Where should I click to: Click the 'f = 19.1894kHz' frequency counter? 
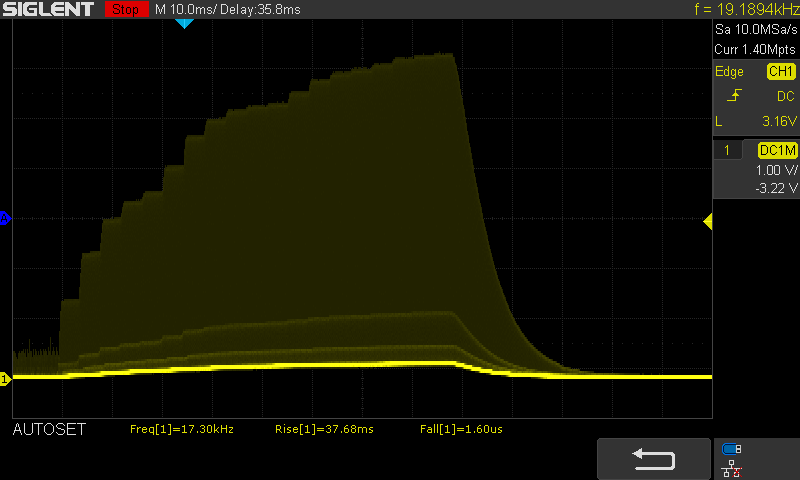[746, 9]
